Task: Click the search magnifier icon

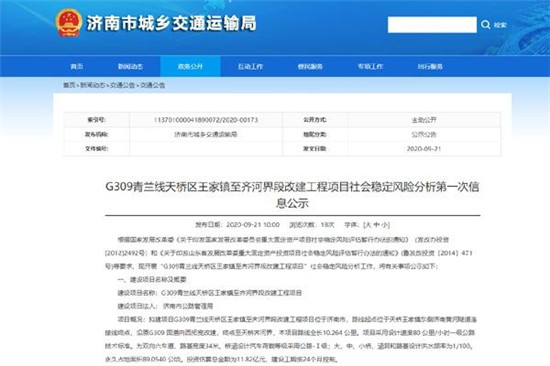Action: click(x=486, y=25)
